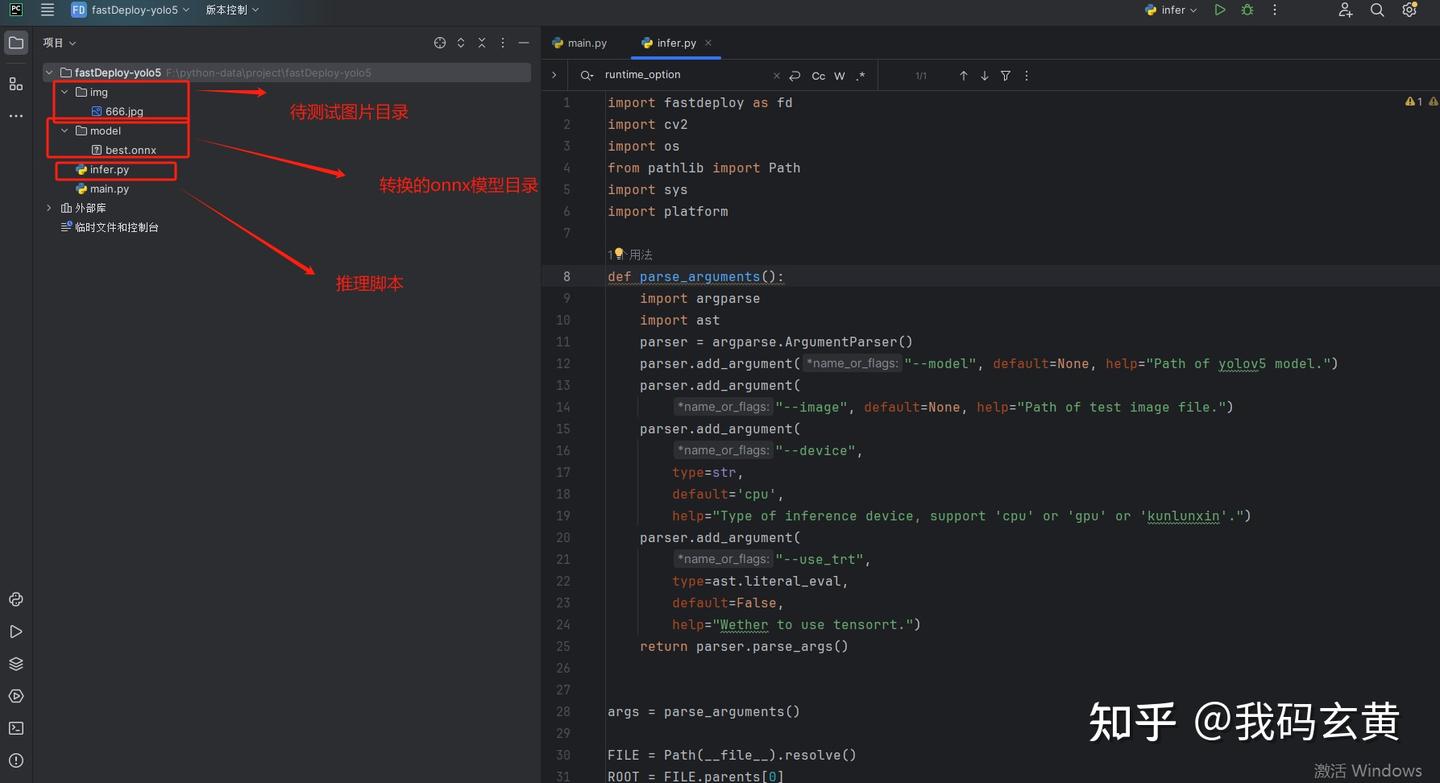The width and height of the screenshot is (1440, 783).
Task: Expand the 外部库 node
Action: click(49, 208)
